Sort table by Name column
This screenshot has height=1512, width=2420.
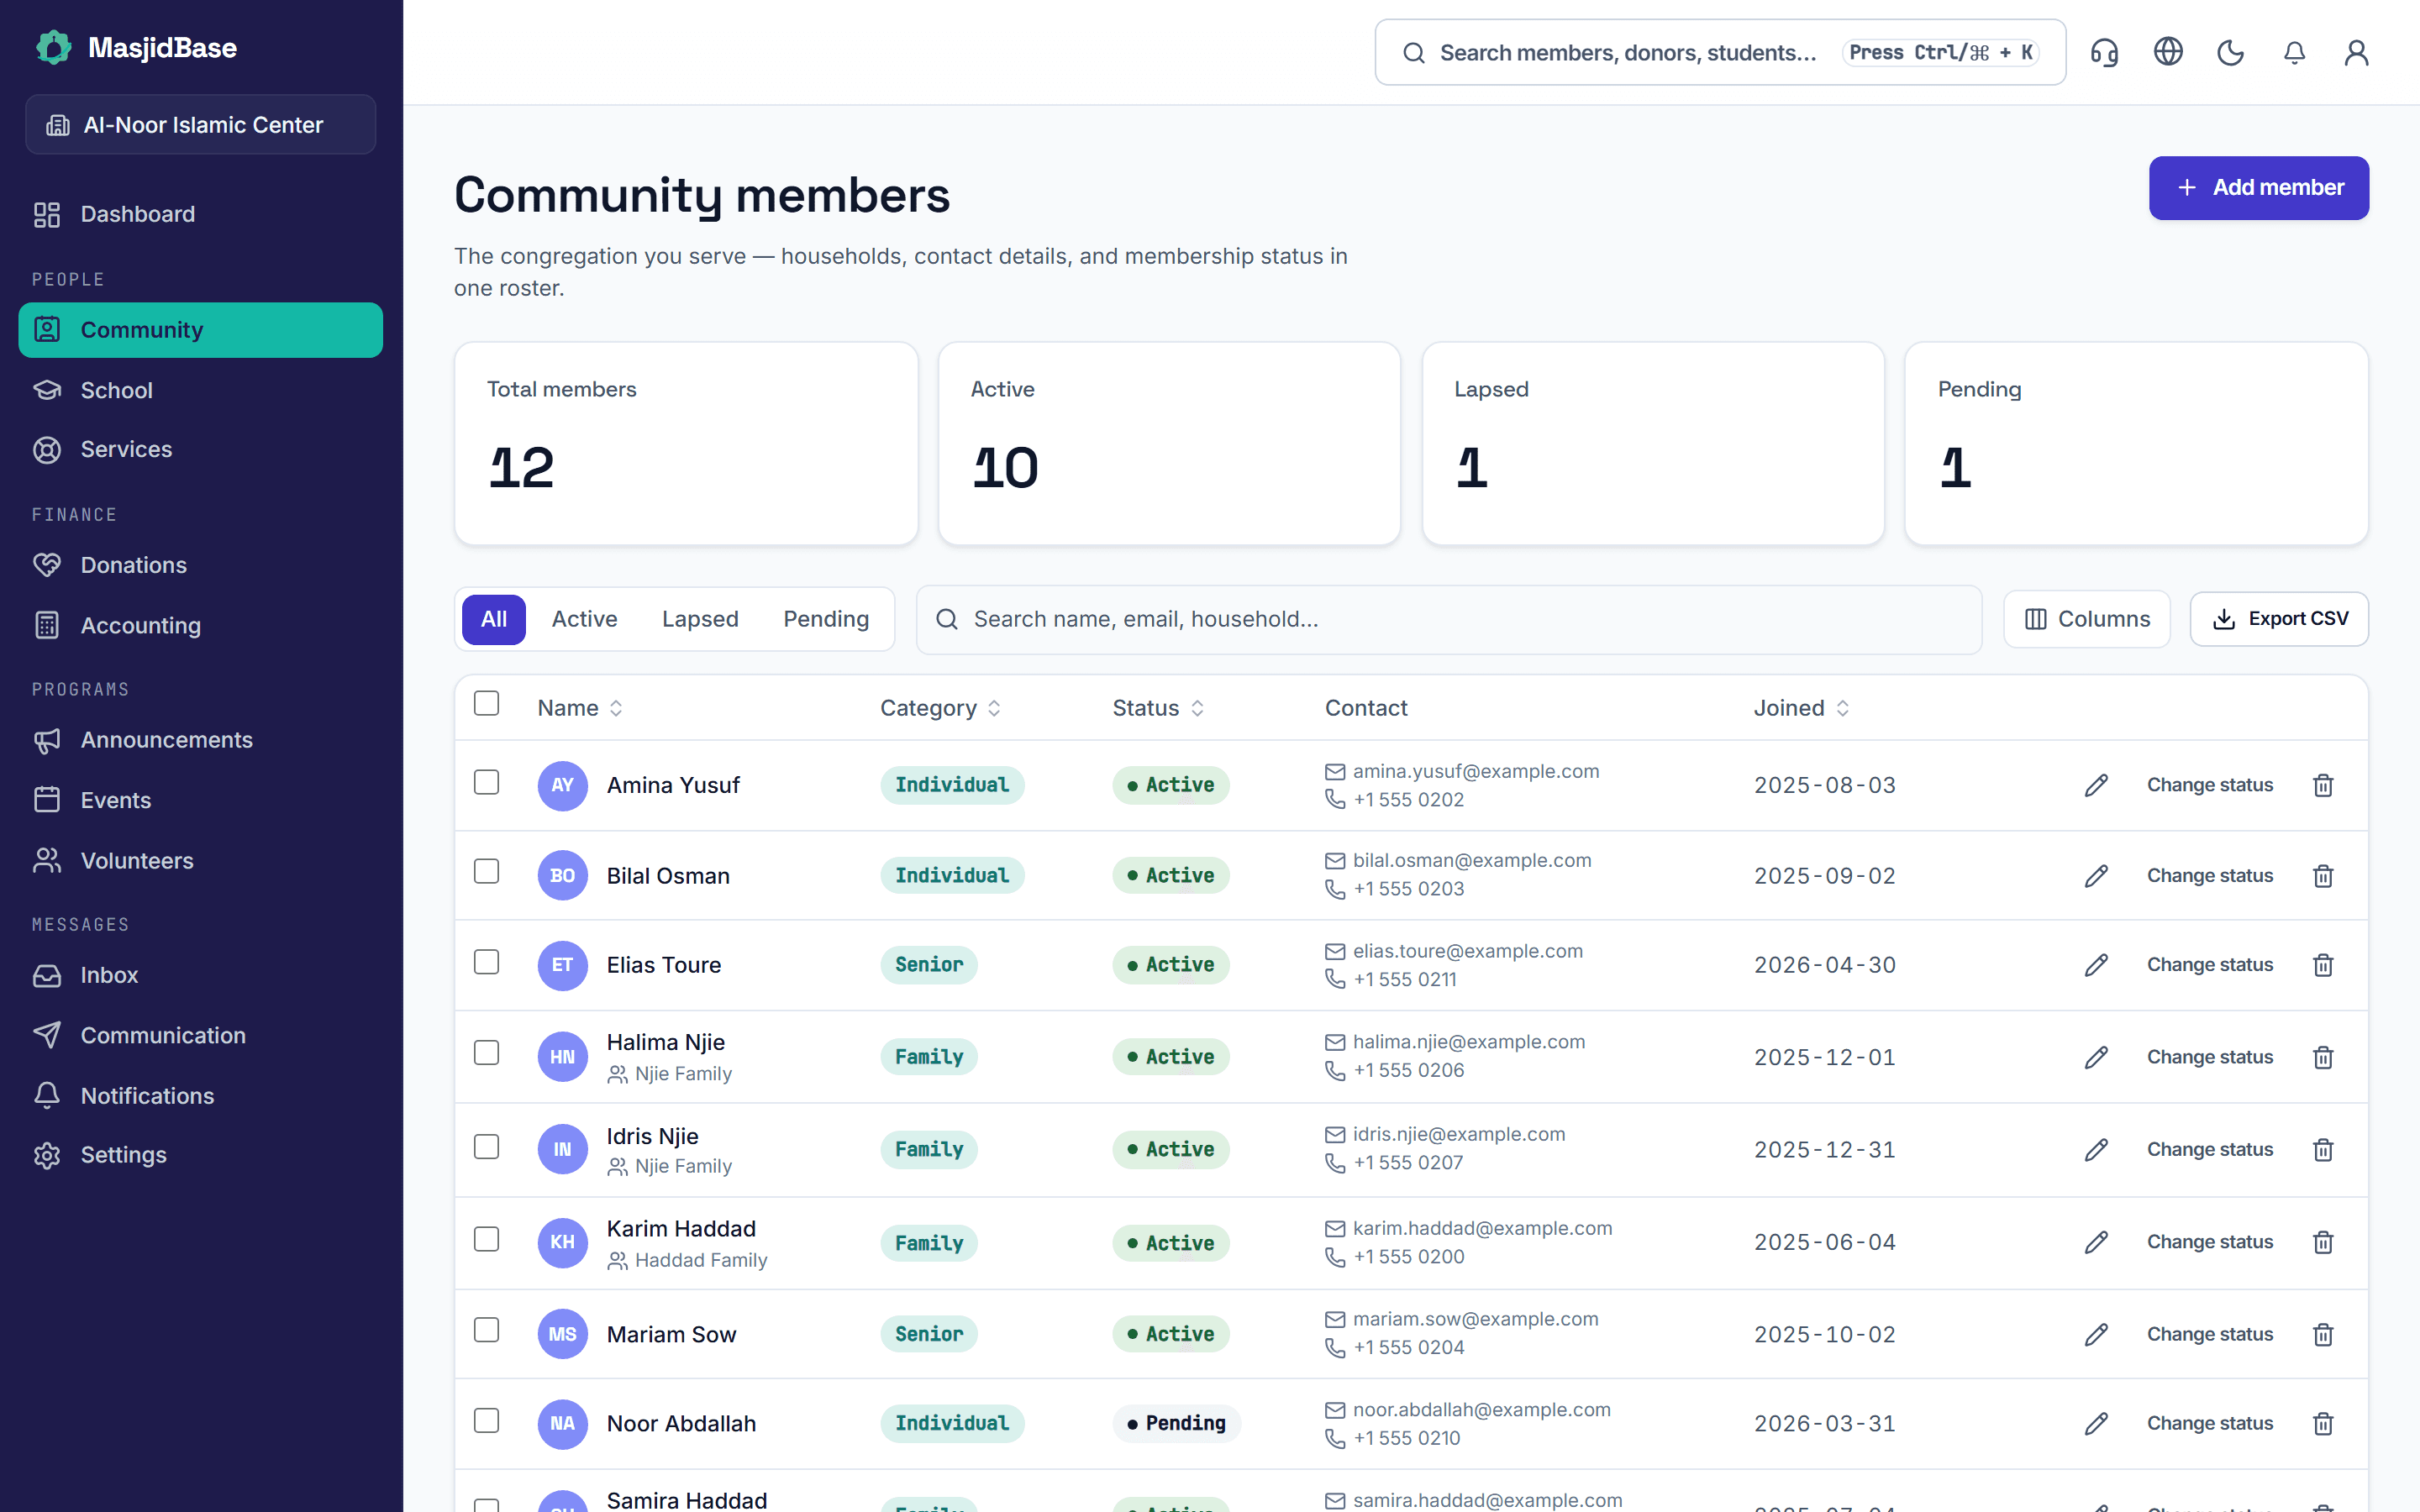pos(580,708)
